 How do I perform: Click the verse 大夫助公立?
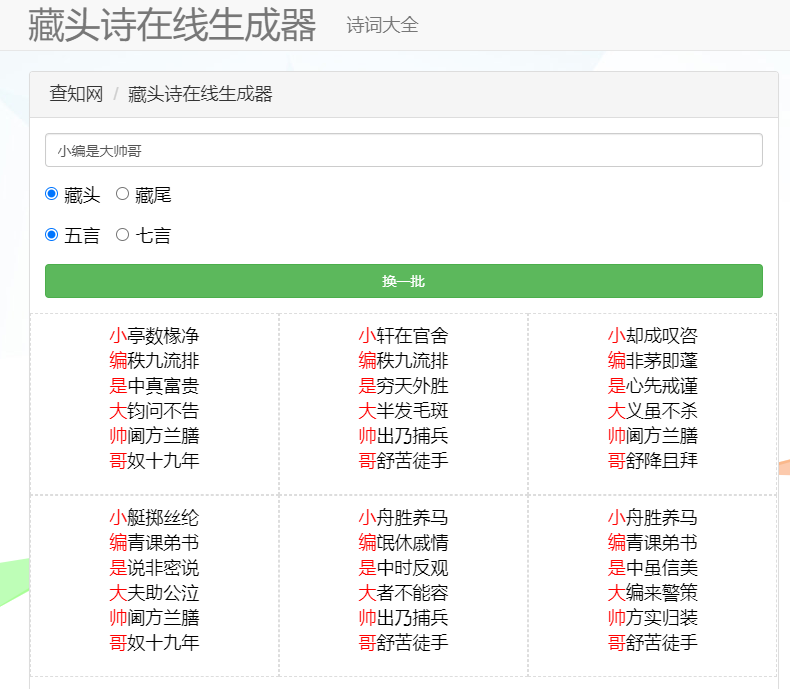coord(154,593)
